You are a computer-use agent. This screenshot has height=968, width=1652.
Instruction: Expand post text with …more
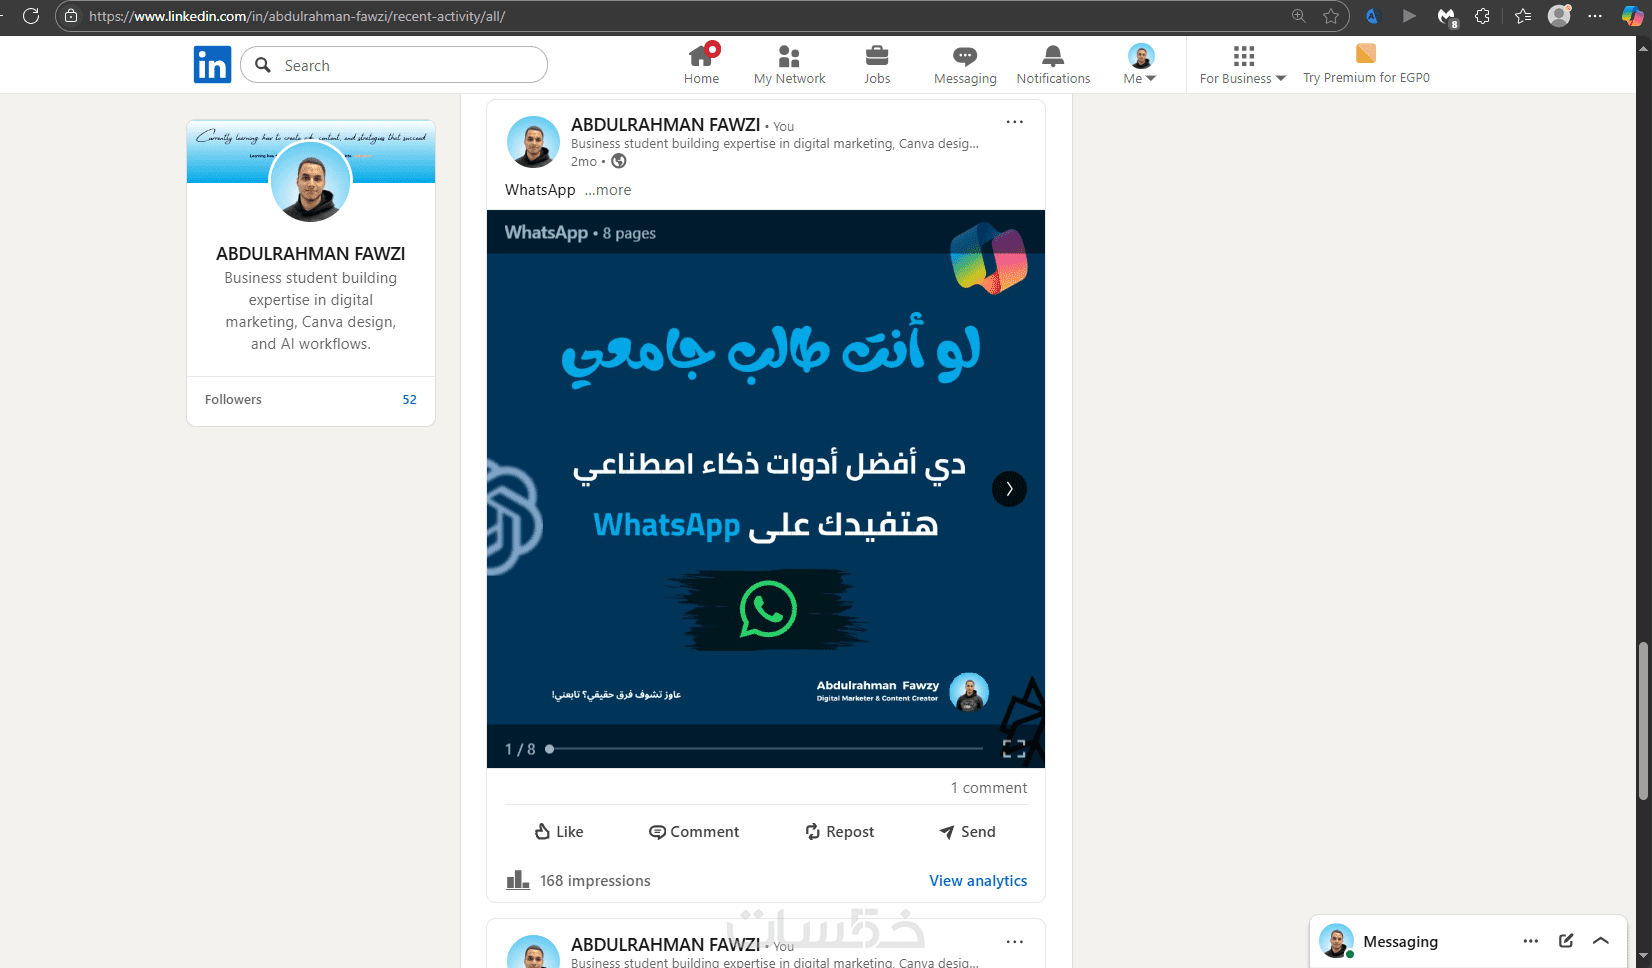[608, 190]
